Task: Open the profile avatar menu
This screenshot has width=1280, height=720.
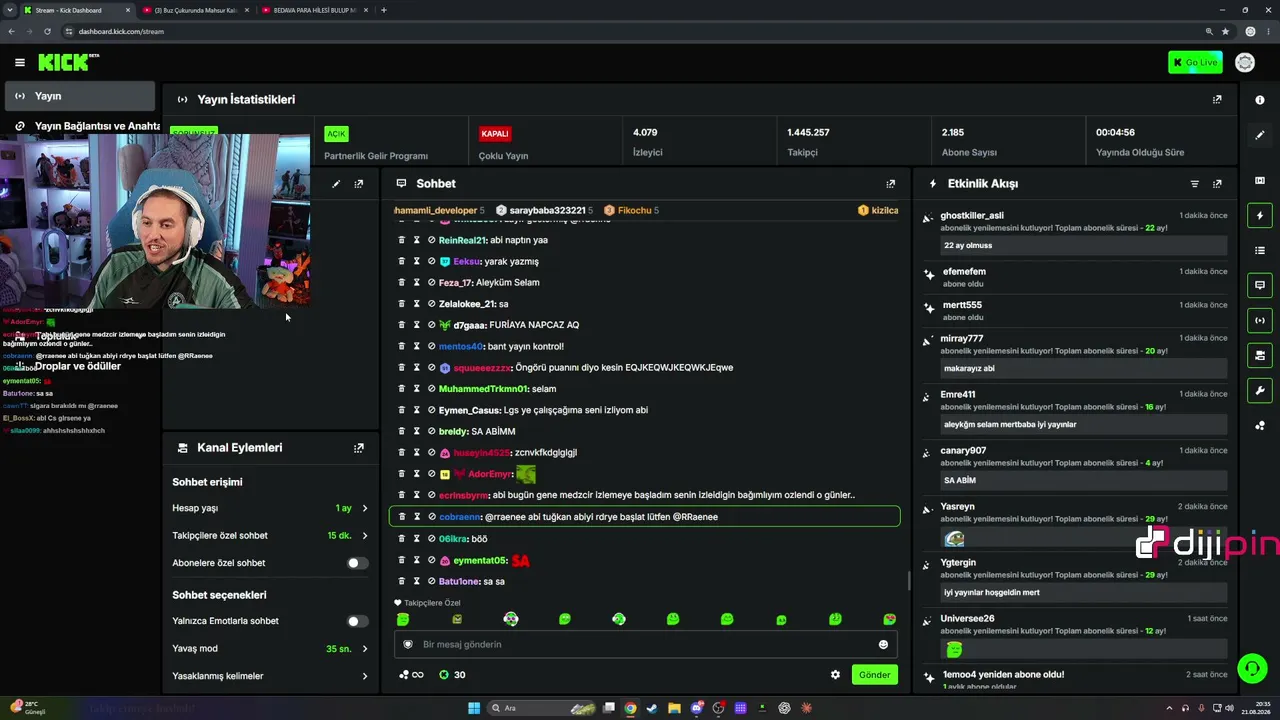Action: pyautogui.click(x=1245, y=63)
